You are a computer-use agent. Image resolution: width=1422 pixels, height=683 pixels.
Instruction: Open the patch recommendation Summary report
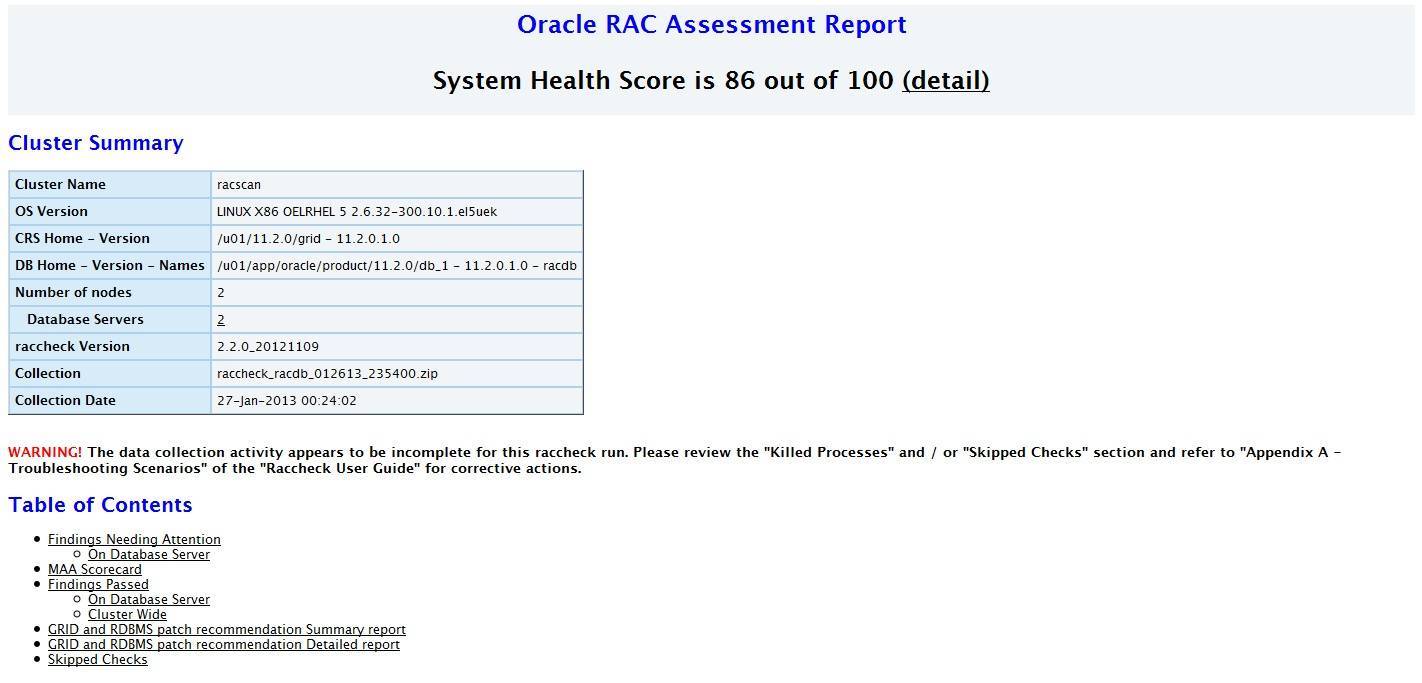pyautogui.click(x=226, y=629)
